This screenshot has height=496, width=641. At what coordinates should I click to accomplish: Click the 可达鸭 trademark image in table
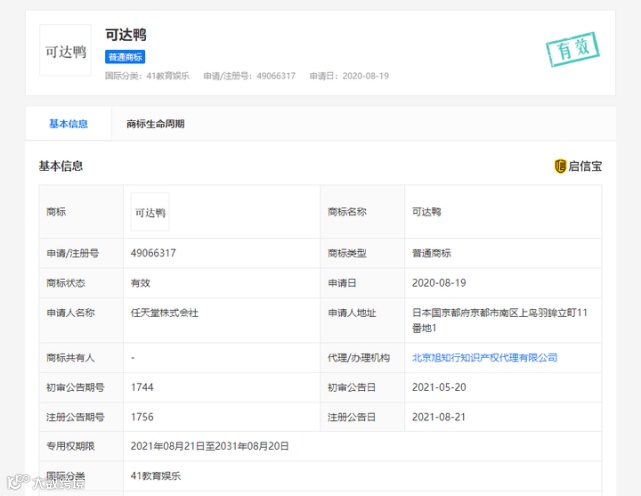click(x=150, y=212)
